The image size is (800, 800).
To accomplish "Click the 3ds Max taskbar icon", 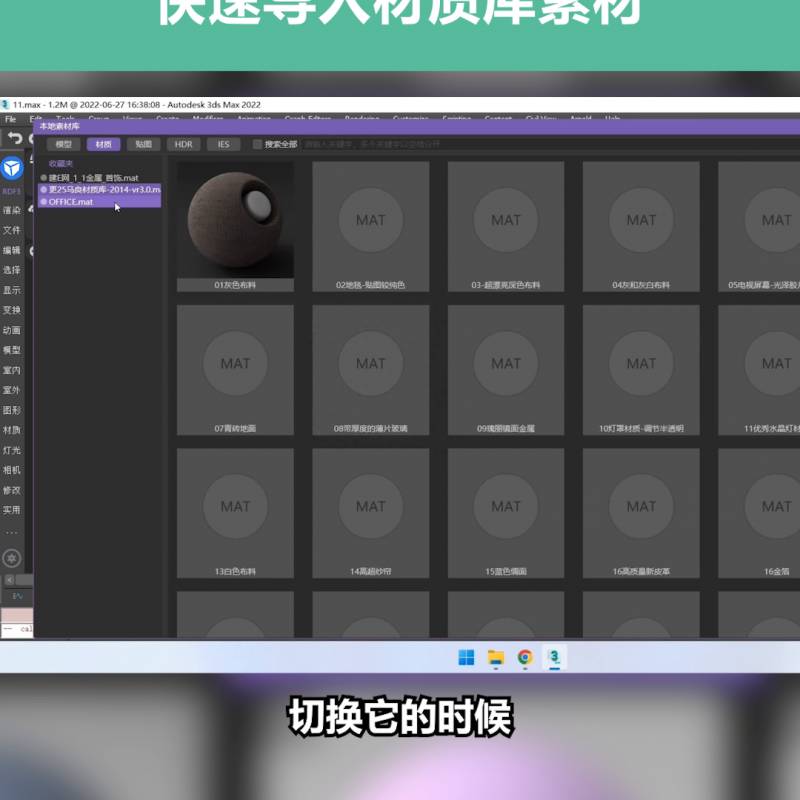I will tap(554, 657).
